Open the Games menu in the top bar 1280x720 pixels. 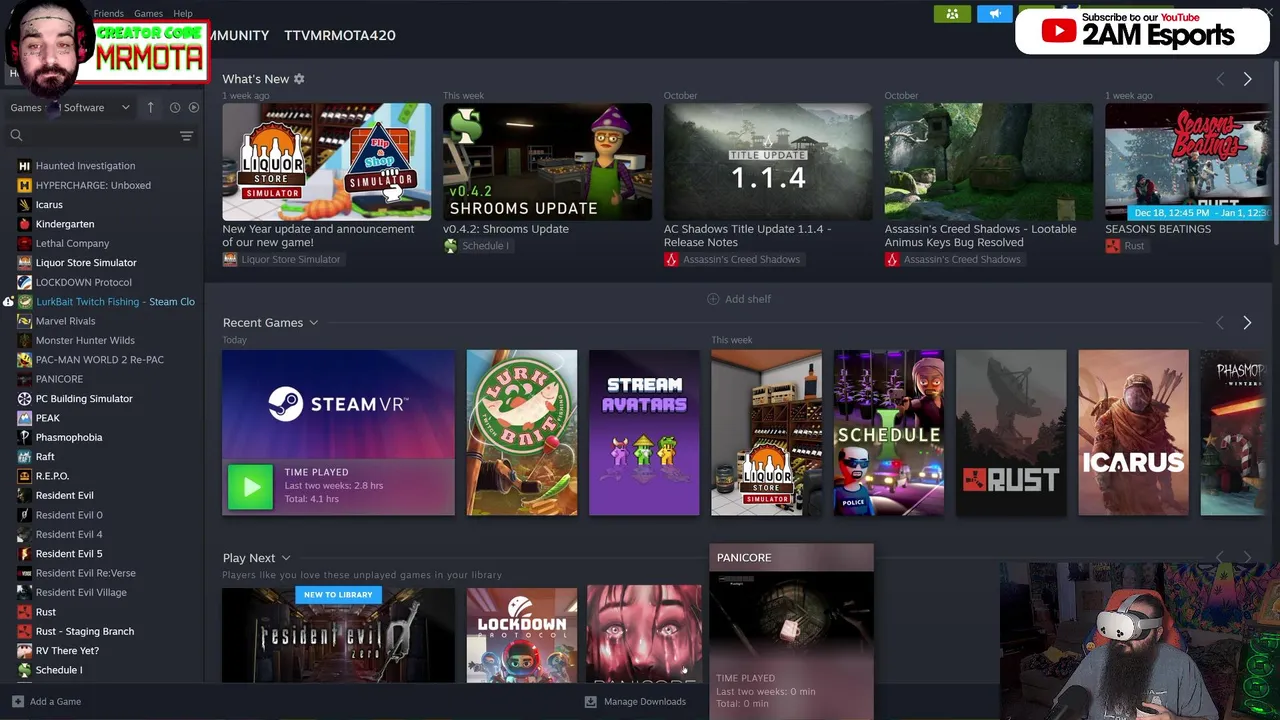click(148, 14)
